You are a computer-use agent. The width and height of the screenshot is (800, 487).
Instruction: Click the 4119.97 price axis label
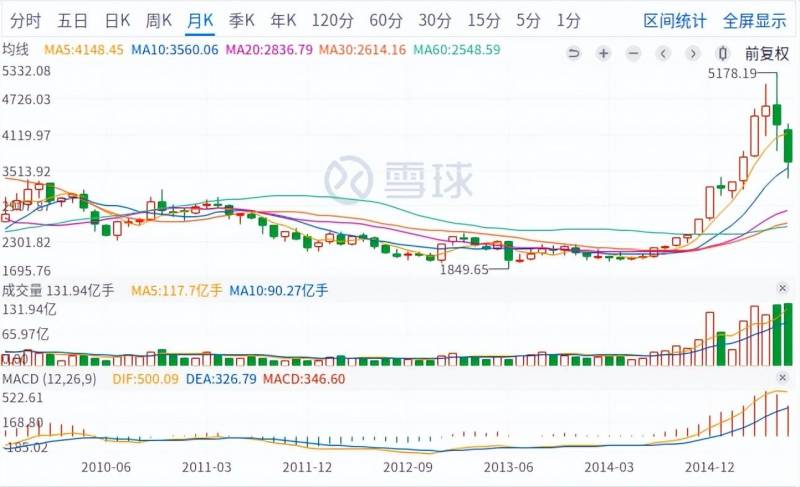27,136
